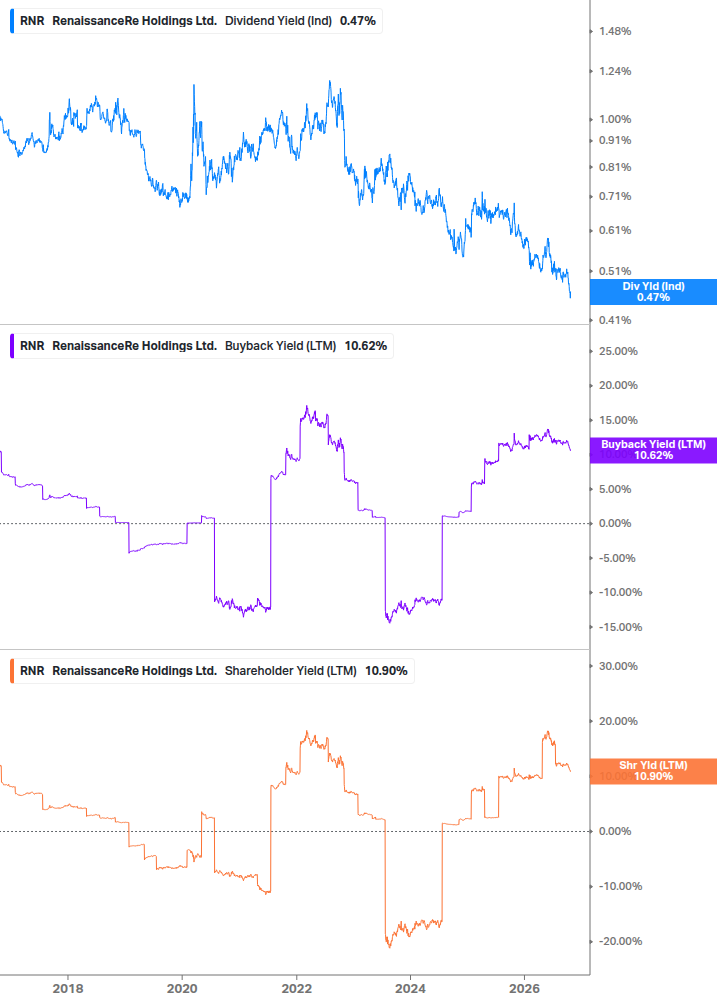Click the 15.00% tick on buyback axis
717x1005 pixels.
point(618,420)
